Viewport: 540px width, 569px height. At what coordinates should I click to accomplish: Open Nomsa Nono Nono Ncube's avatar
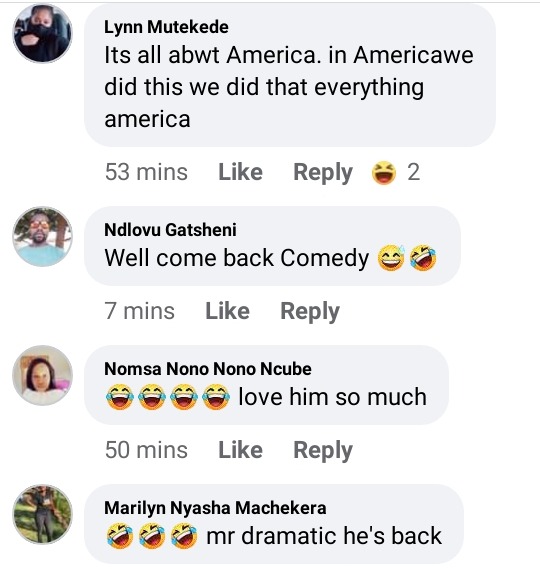43,375
